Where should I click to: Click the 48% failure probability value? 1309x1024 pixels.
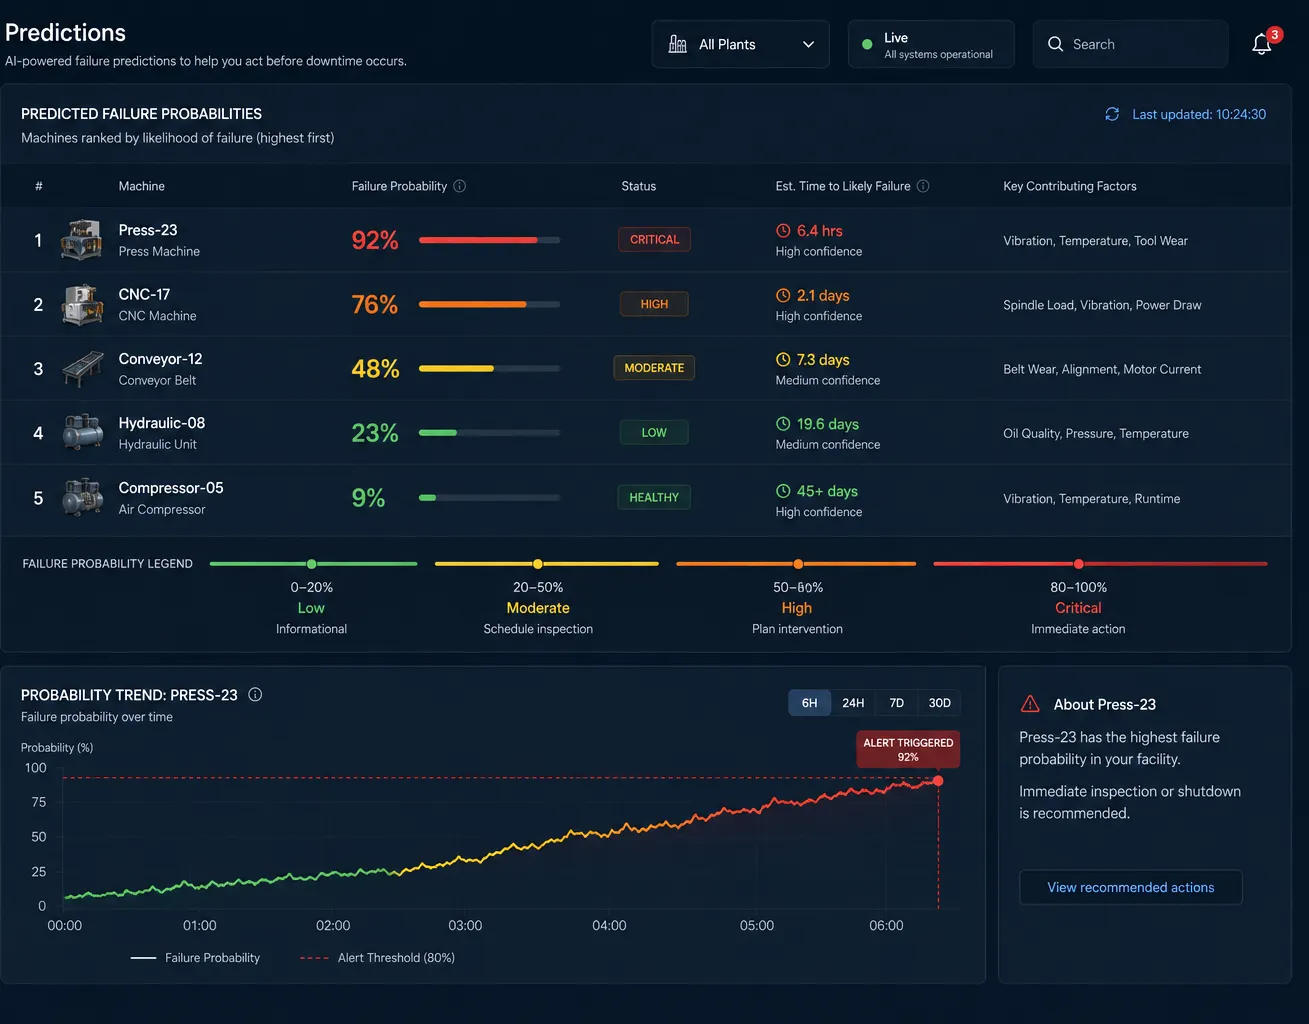pos(375,369)
